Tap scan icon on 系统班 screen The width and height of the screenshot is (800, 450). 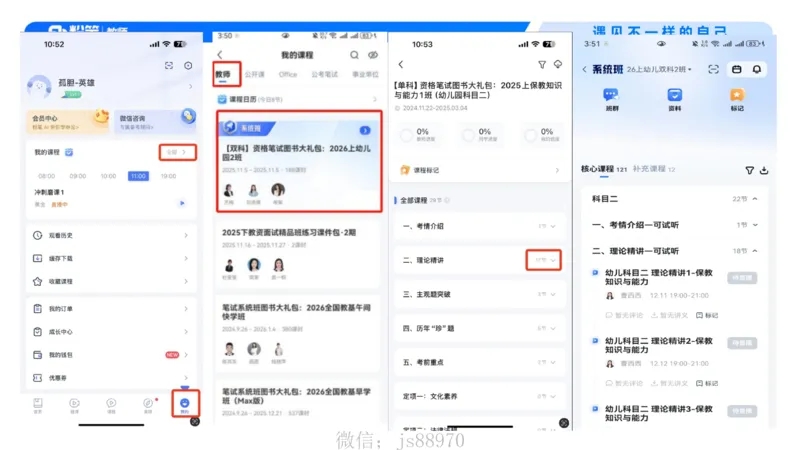713,69
